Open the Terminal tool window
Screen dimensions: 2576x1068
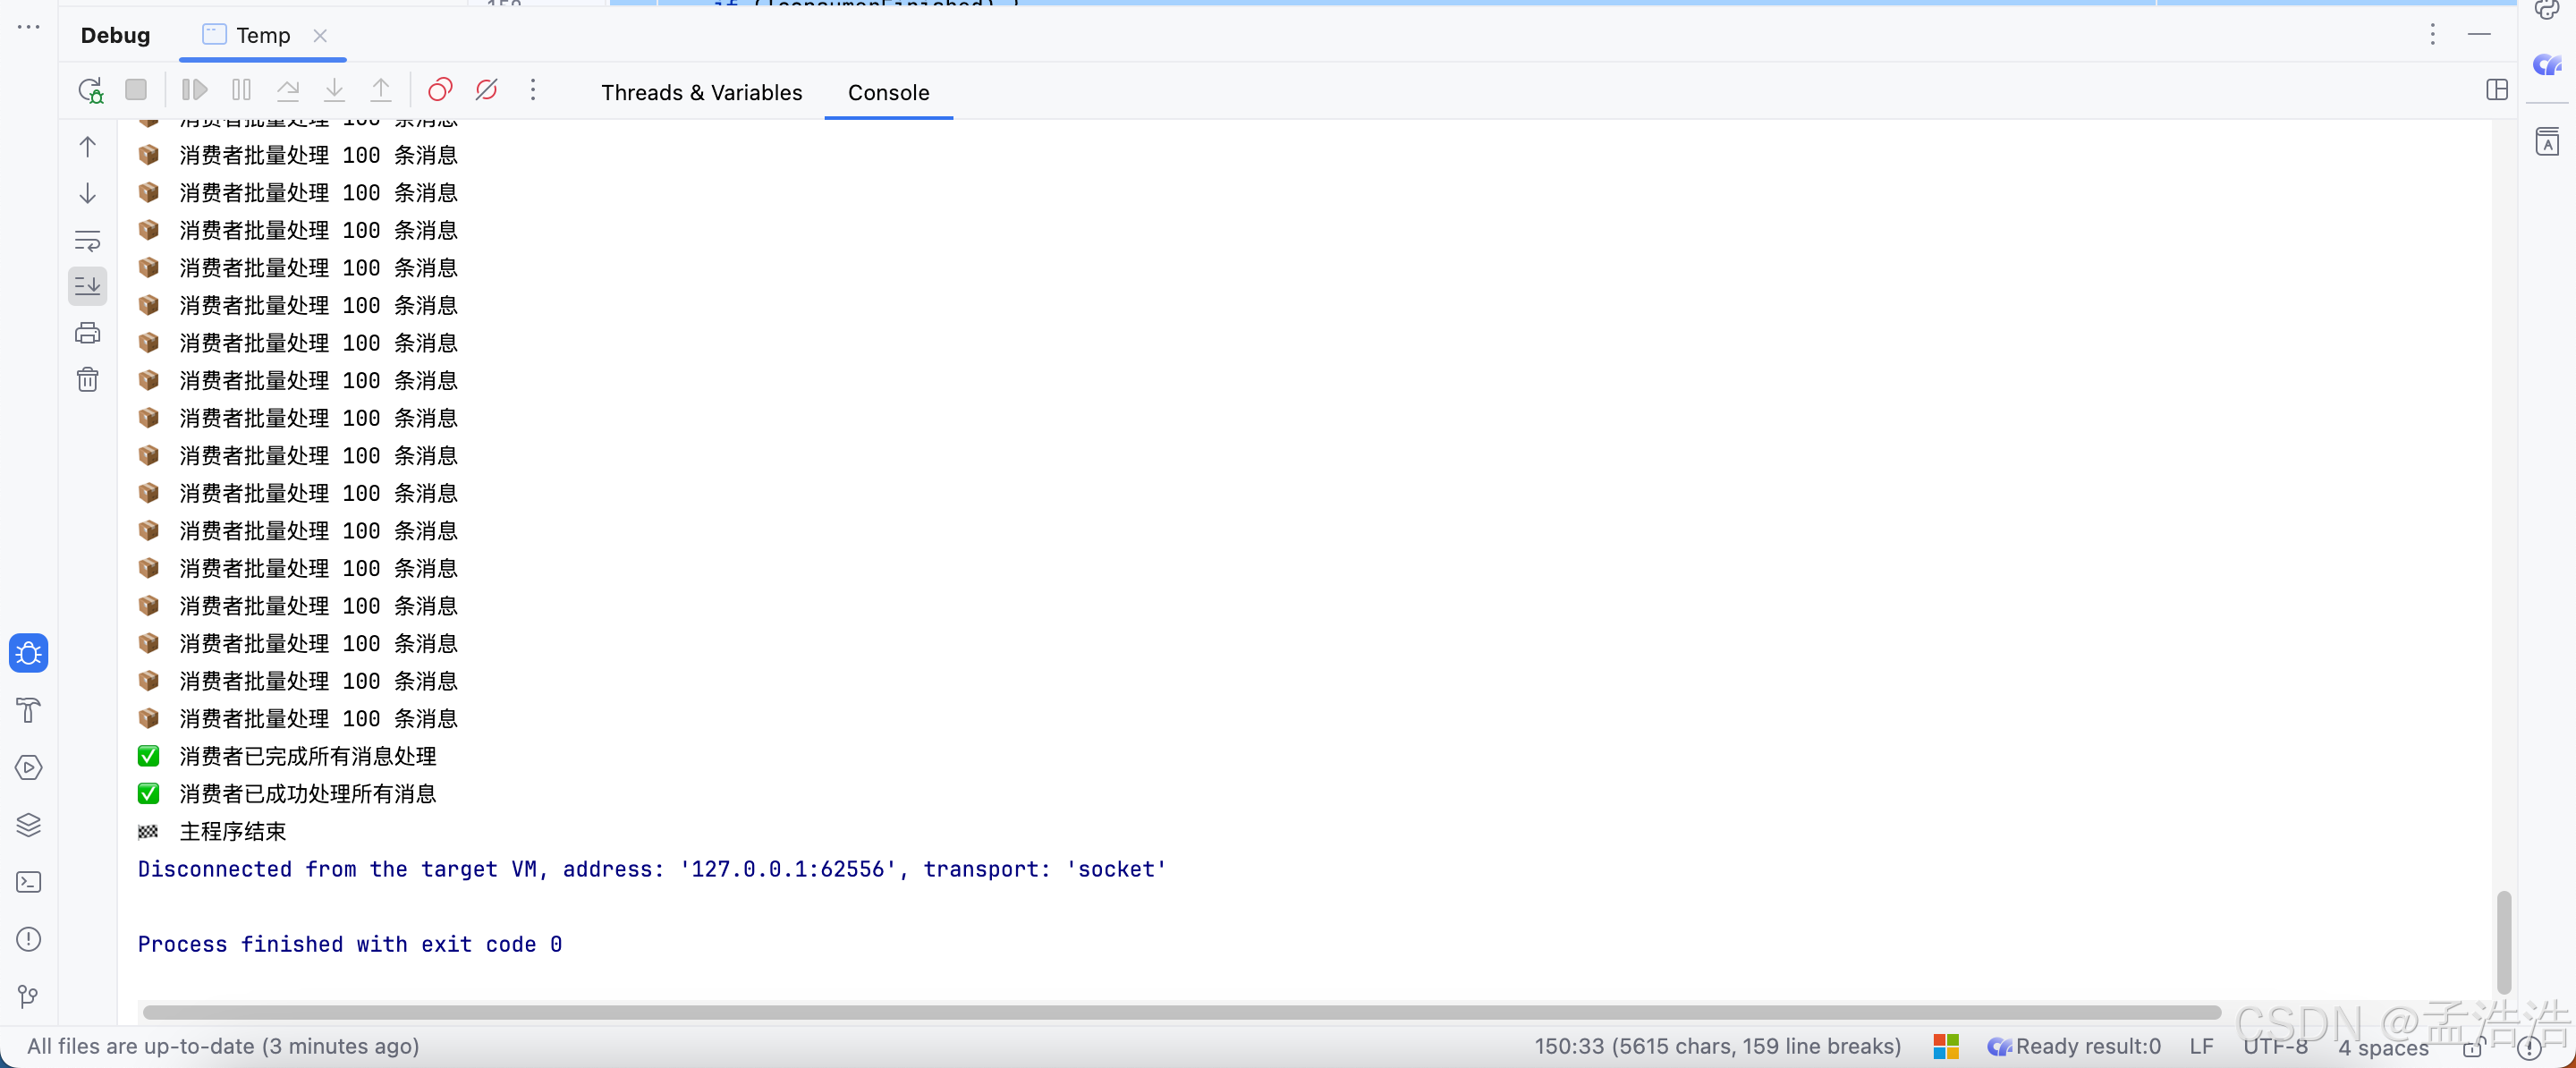coord(29,882)
